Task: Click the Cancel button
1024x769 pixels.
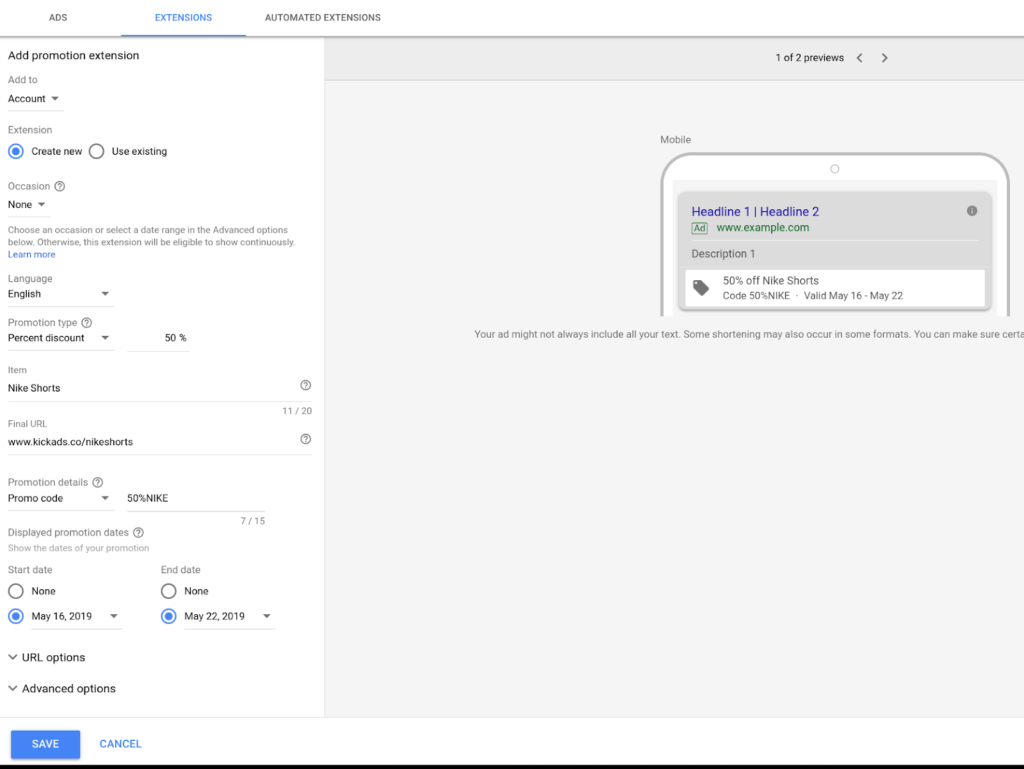Action: pyautogui.click(x=120, y=744)
